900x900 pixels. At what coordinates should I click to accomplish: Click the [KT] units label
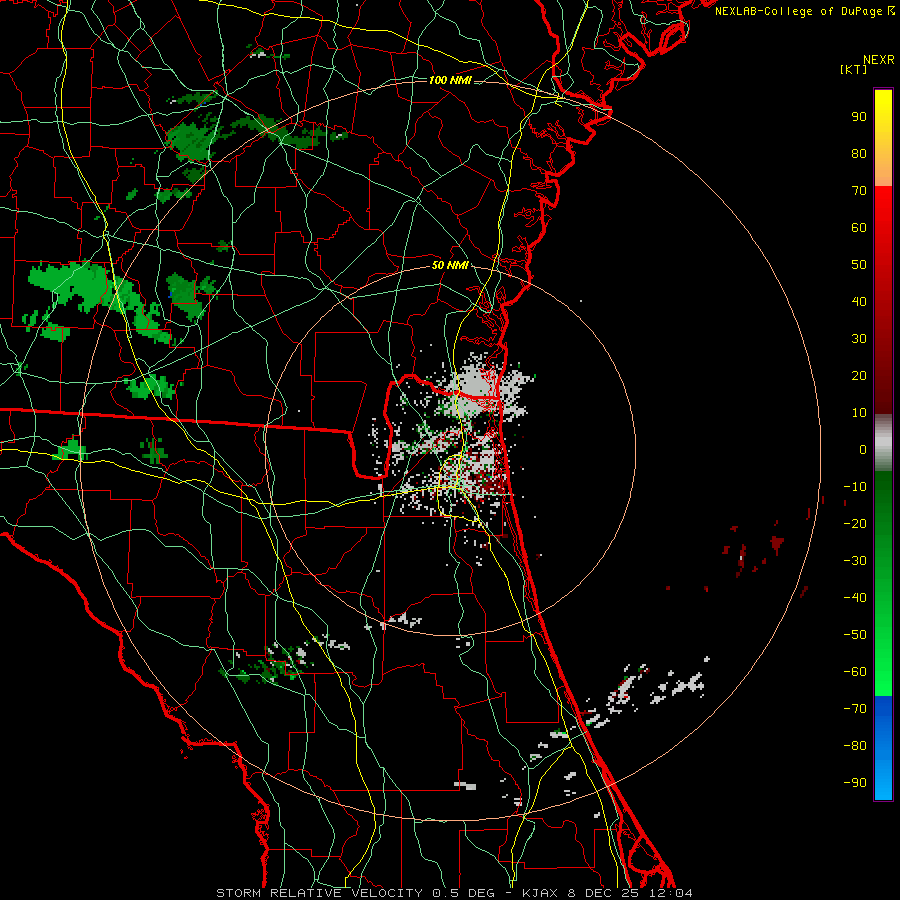pos(854,69)
